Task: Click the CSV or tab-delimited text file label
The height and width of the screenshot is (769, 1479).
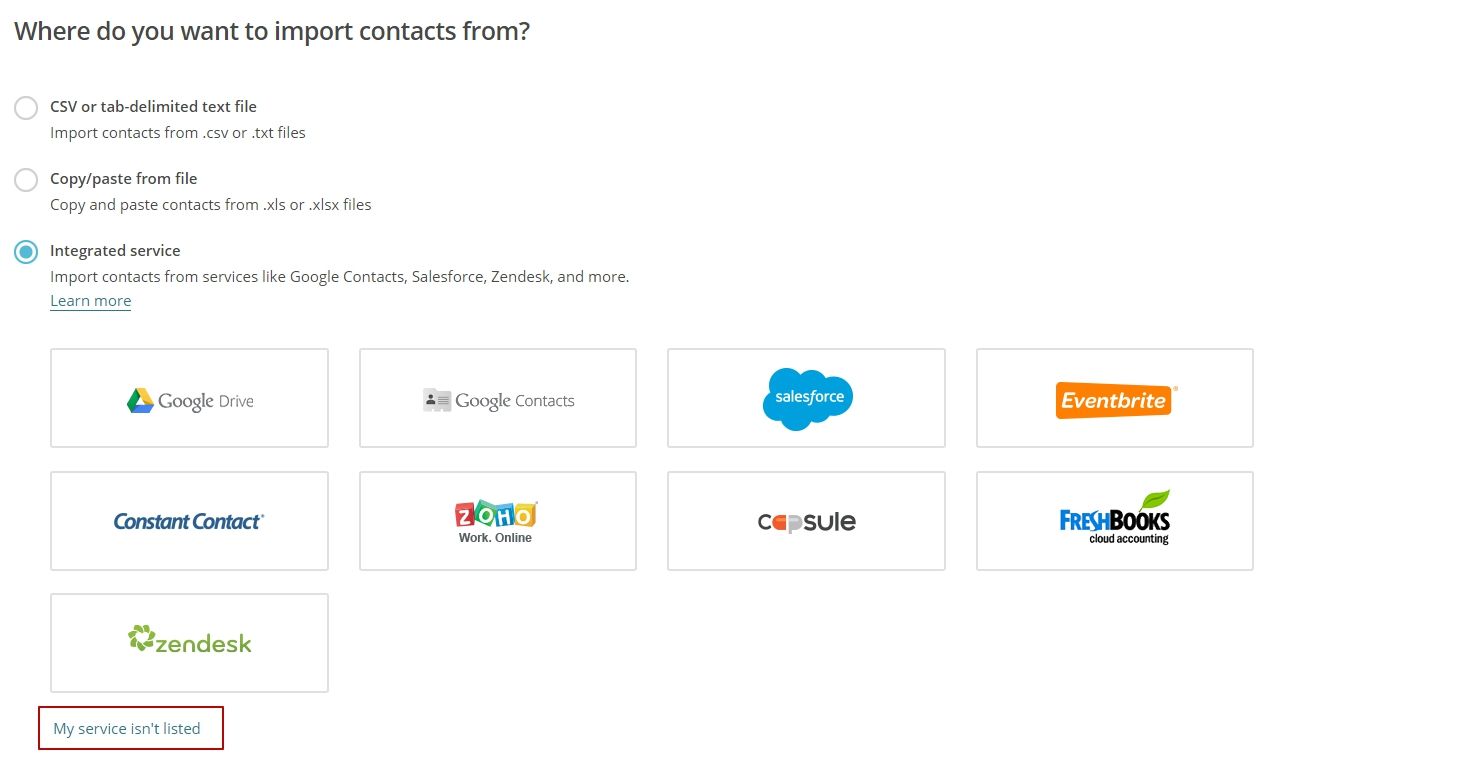Action: click(x=153, y=106)
